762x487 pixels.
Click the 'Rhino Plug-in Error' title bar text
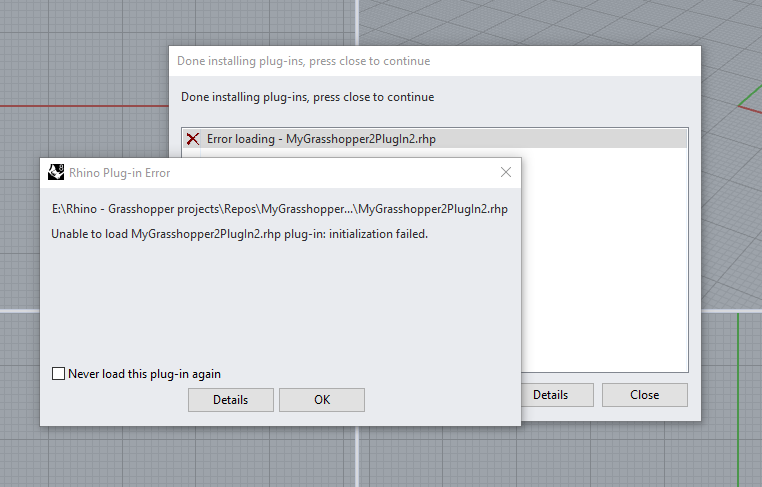tap(120, 173)
